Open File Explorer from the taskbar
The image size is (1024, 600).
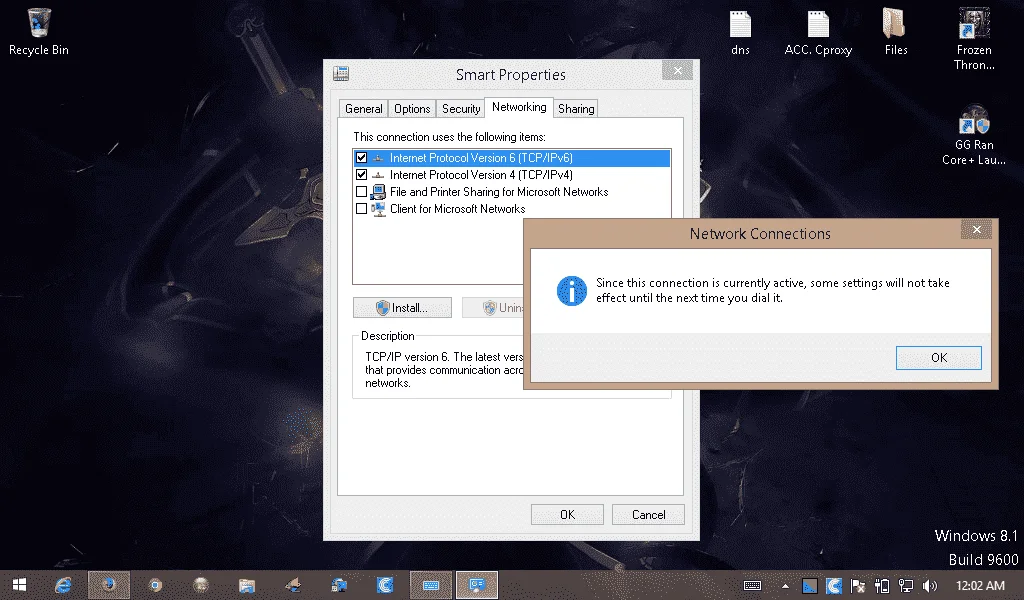click(247, 585)
